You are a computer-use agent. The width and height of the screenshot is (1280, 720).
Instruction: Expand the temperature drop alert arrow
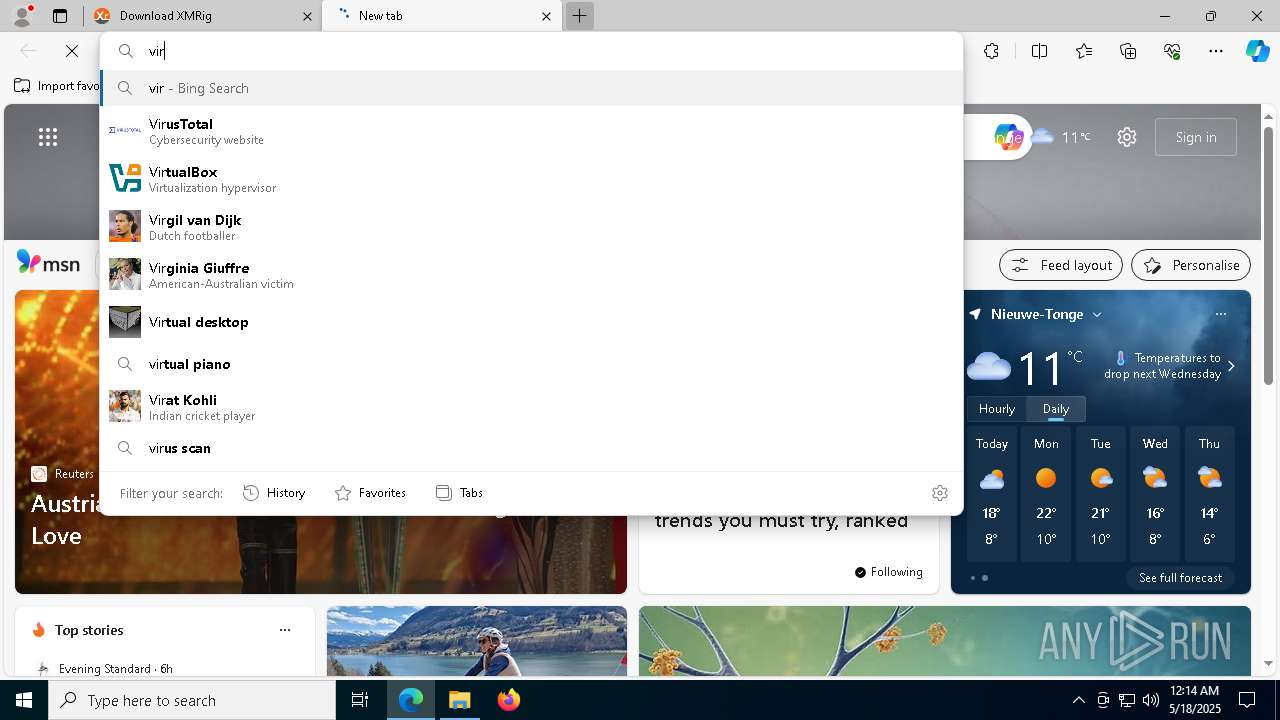pyautogui.click(x=1231, y=366)
